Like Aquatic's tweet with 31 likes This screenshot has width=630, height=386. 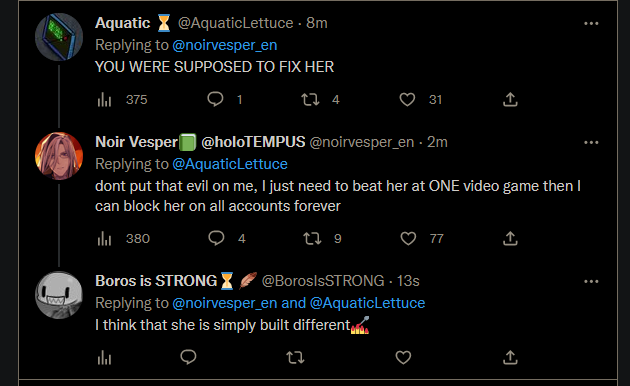[x=407, y=100]
